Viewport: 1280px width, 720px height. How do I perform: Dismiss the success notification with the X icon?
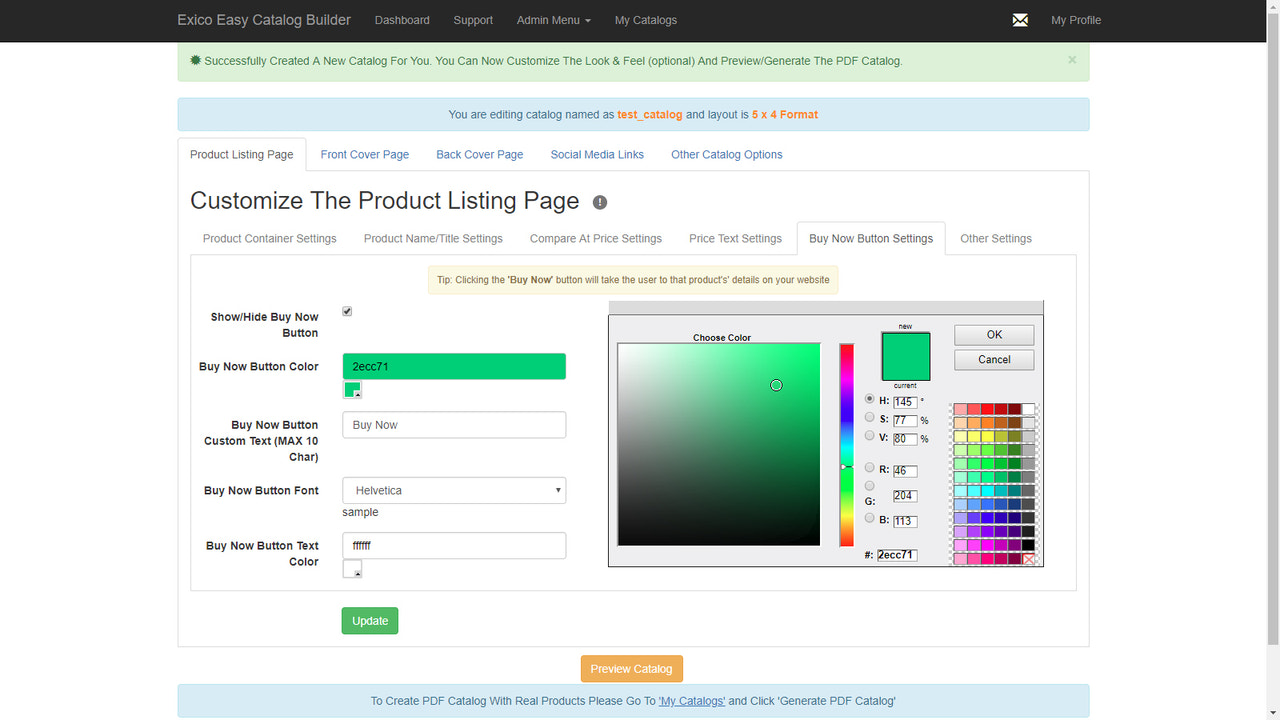pyautogui.click(x=1071, y=60)
